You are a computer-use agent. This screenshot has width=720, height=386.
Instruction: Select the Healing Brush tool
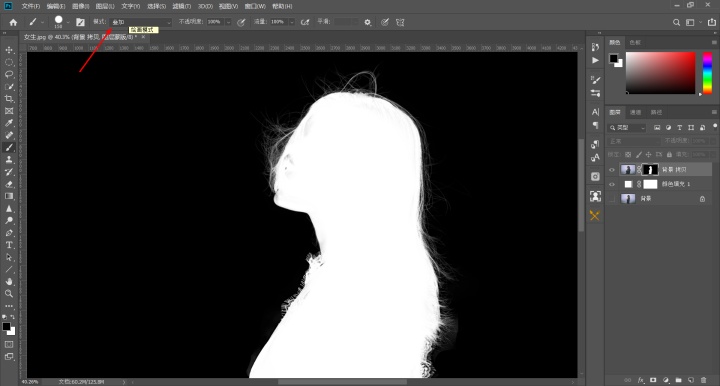pyautogui.click(x=9, y=135)
